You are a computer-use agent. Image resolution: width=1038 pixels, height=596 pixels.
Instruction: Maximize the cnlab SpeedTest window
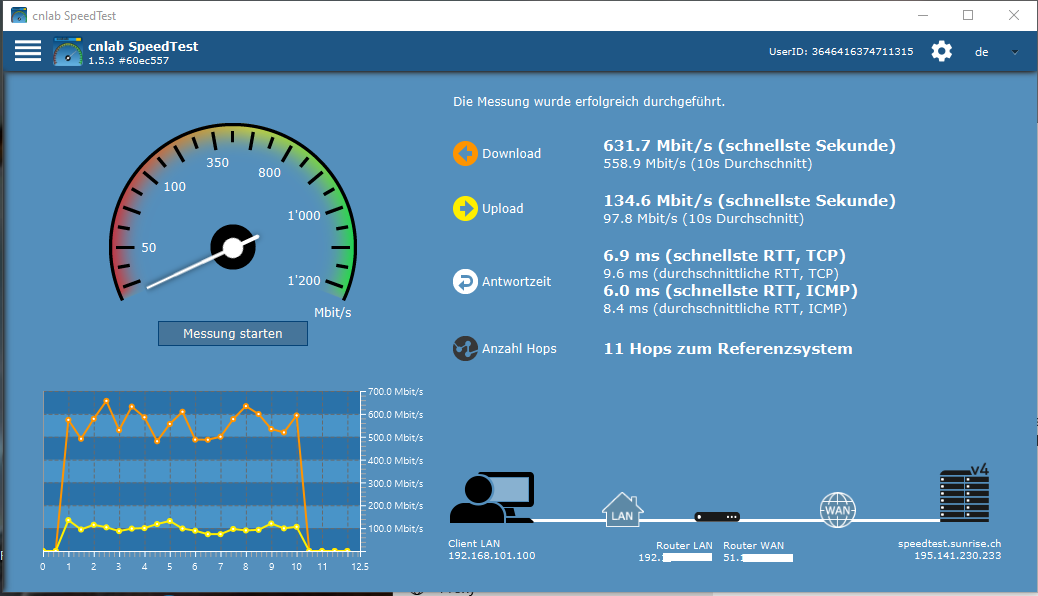pyautogui.click(x=968, y=15)
